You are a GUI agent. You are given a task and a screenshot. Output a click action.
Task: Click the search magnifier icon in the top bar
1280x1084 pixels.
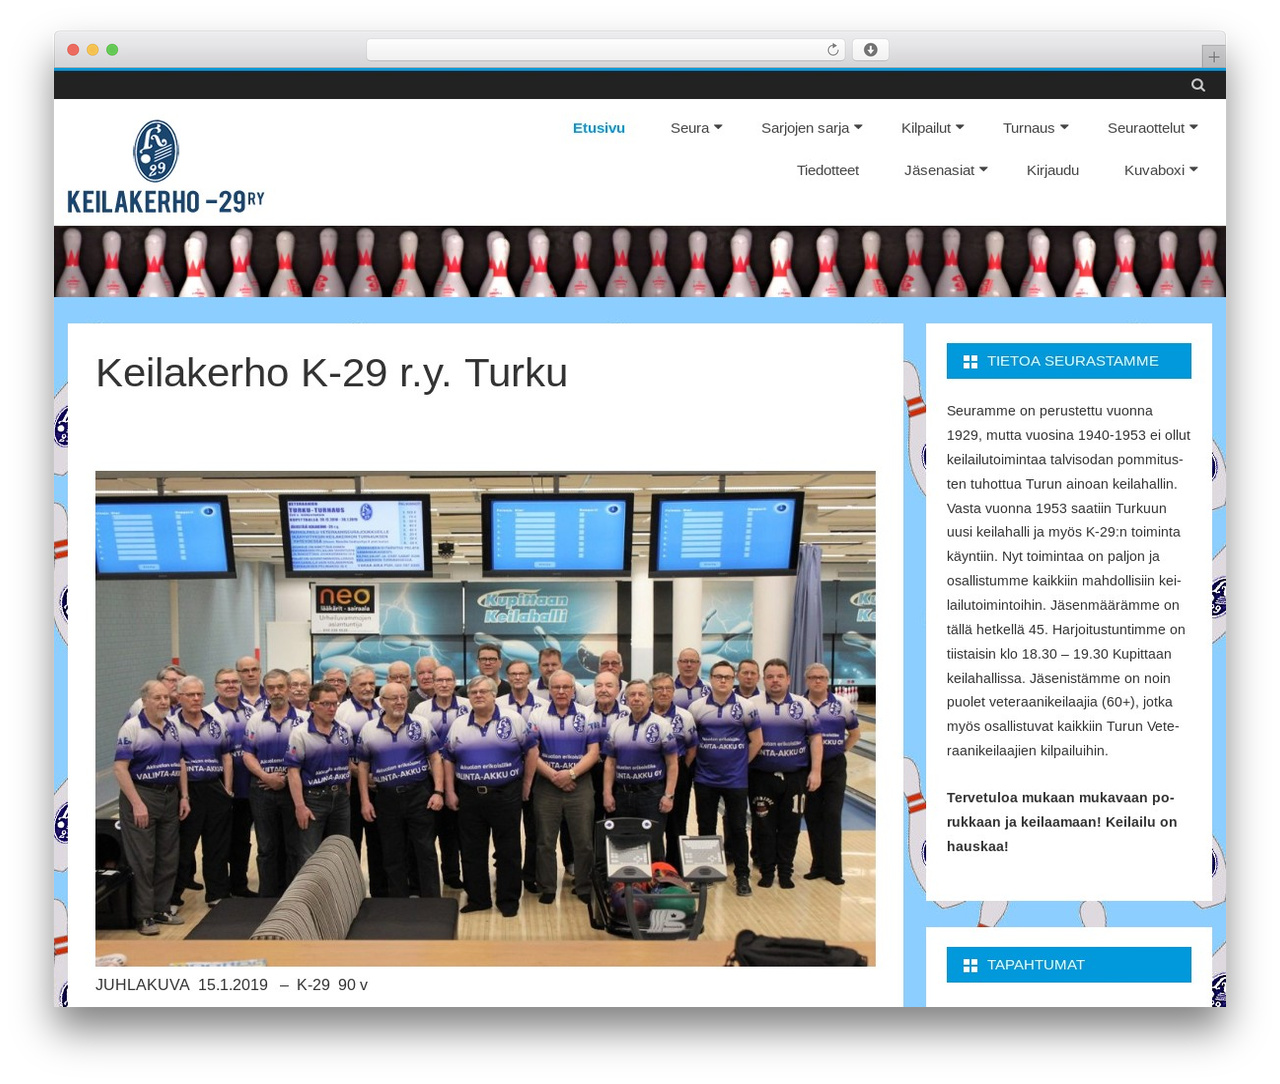[1198, 85]
